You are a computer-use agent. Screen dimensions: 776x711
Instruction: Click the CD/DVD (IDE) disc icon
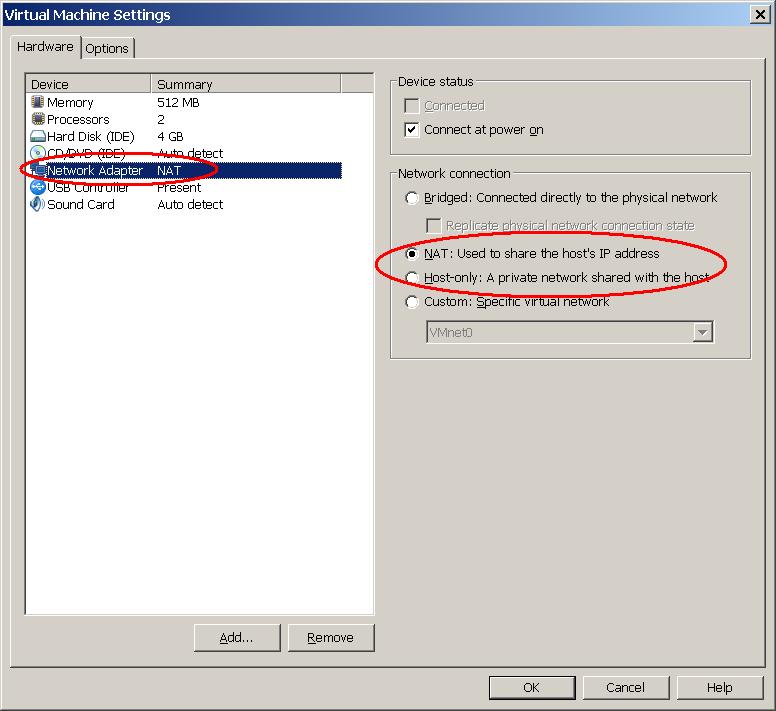[38, 153]
